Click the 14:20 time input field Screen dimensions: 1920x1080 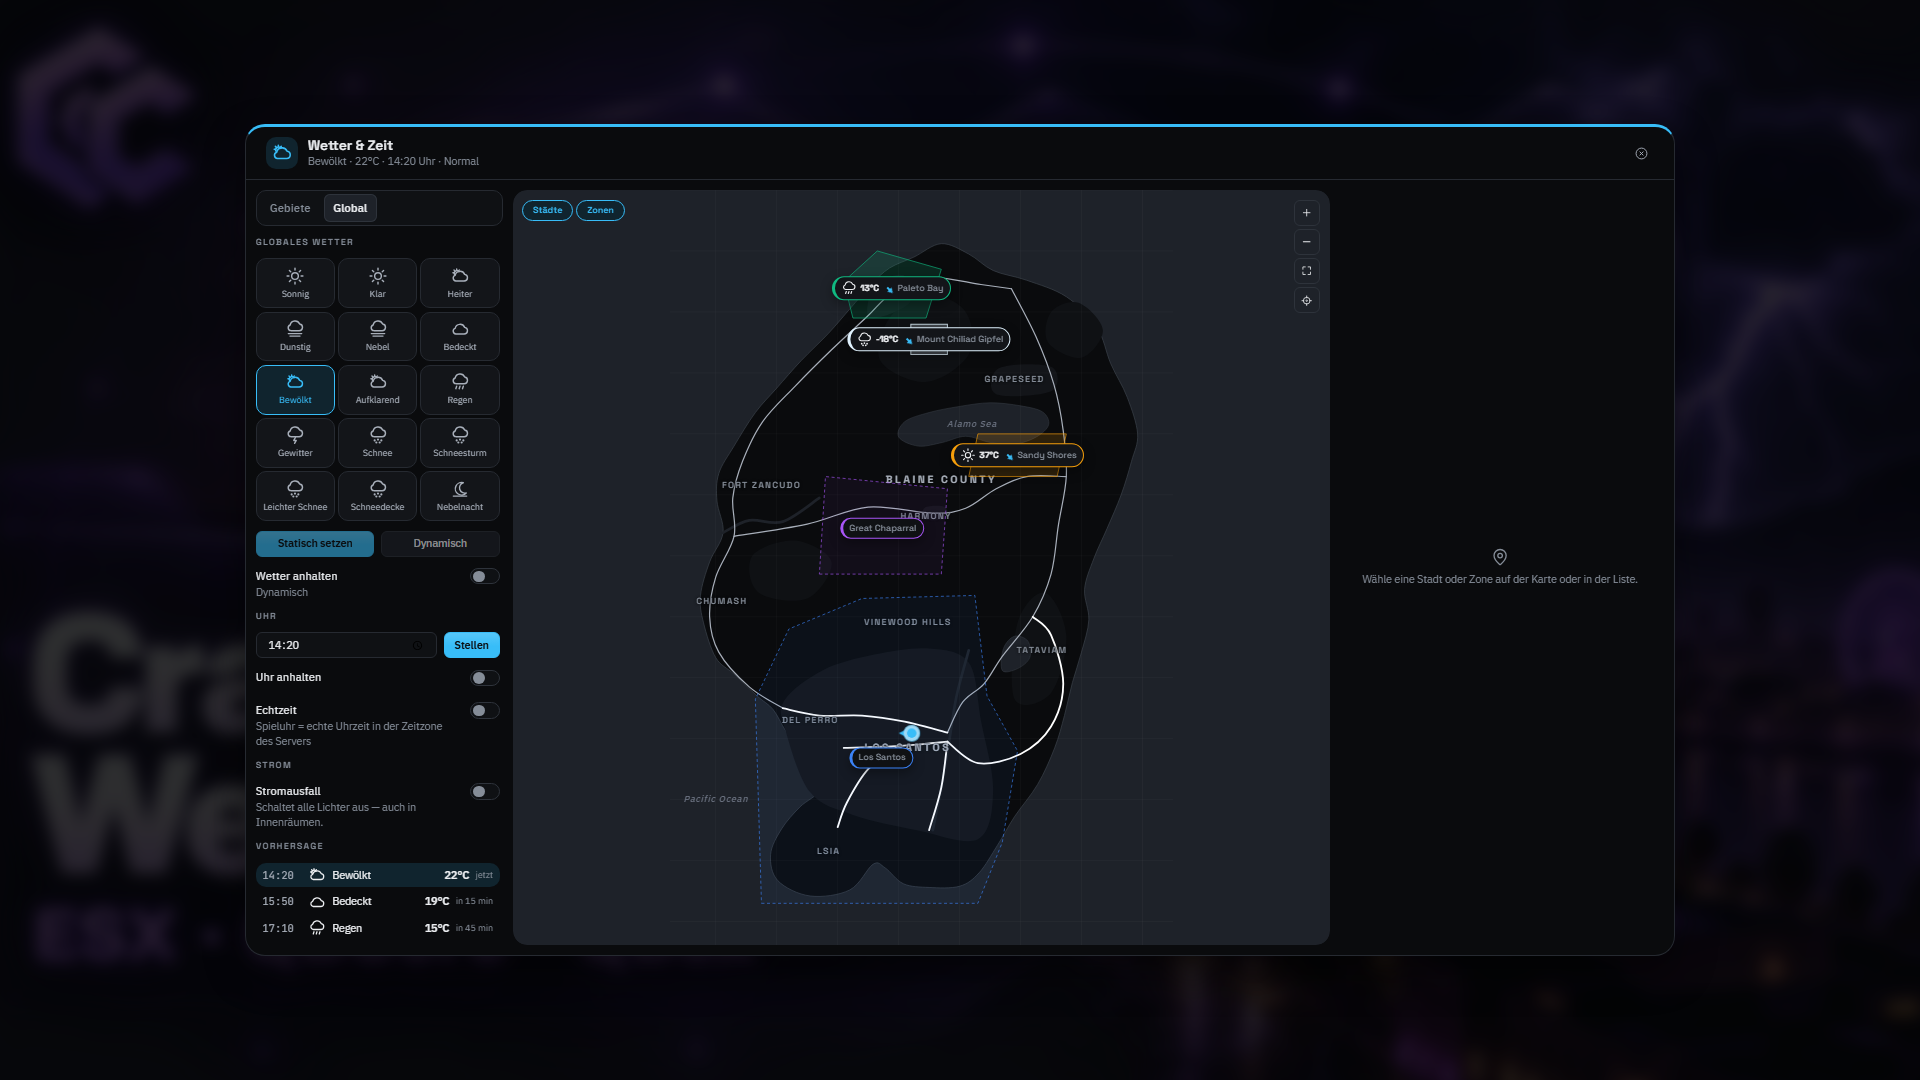pyautogui.click(x=346, y=645)
